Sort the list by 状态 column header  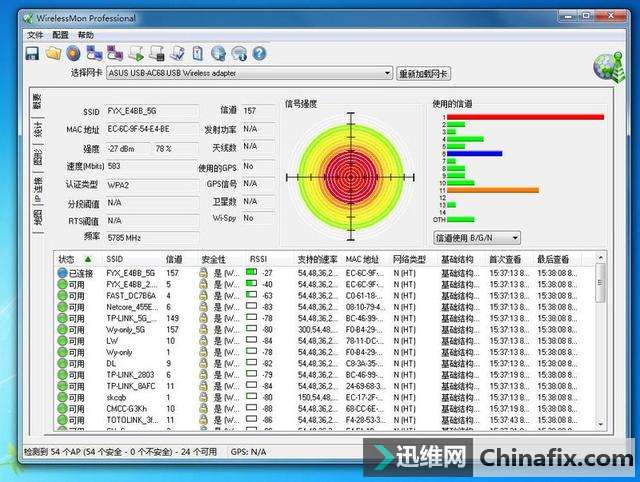coord(75,259)
